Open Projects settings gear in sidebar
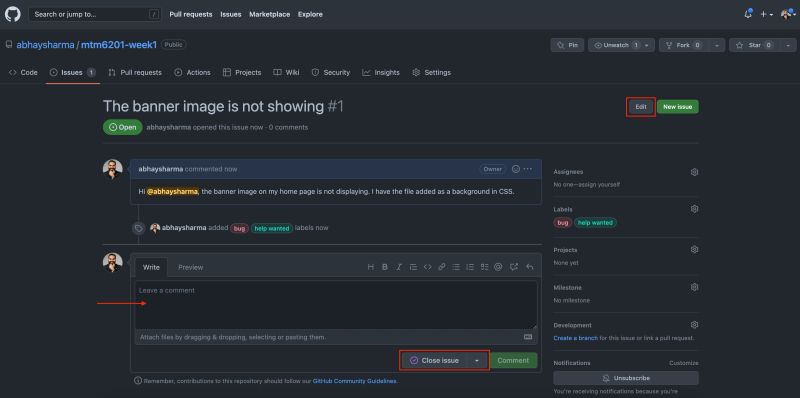The width and height of the screenshot is (800, 398). tap(694, 250)
